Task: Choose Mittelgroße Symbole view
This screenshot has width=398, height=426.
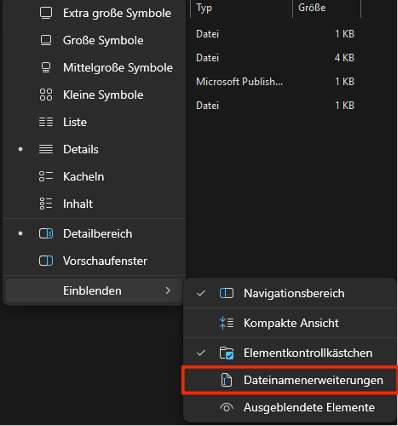Action: pos(94,68)
